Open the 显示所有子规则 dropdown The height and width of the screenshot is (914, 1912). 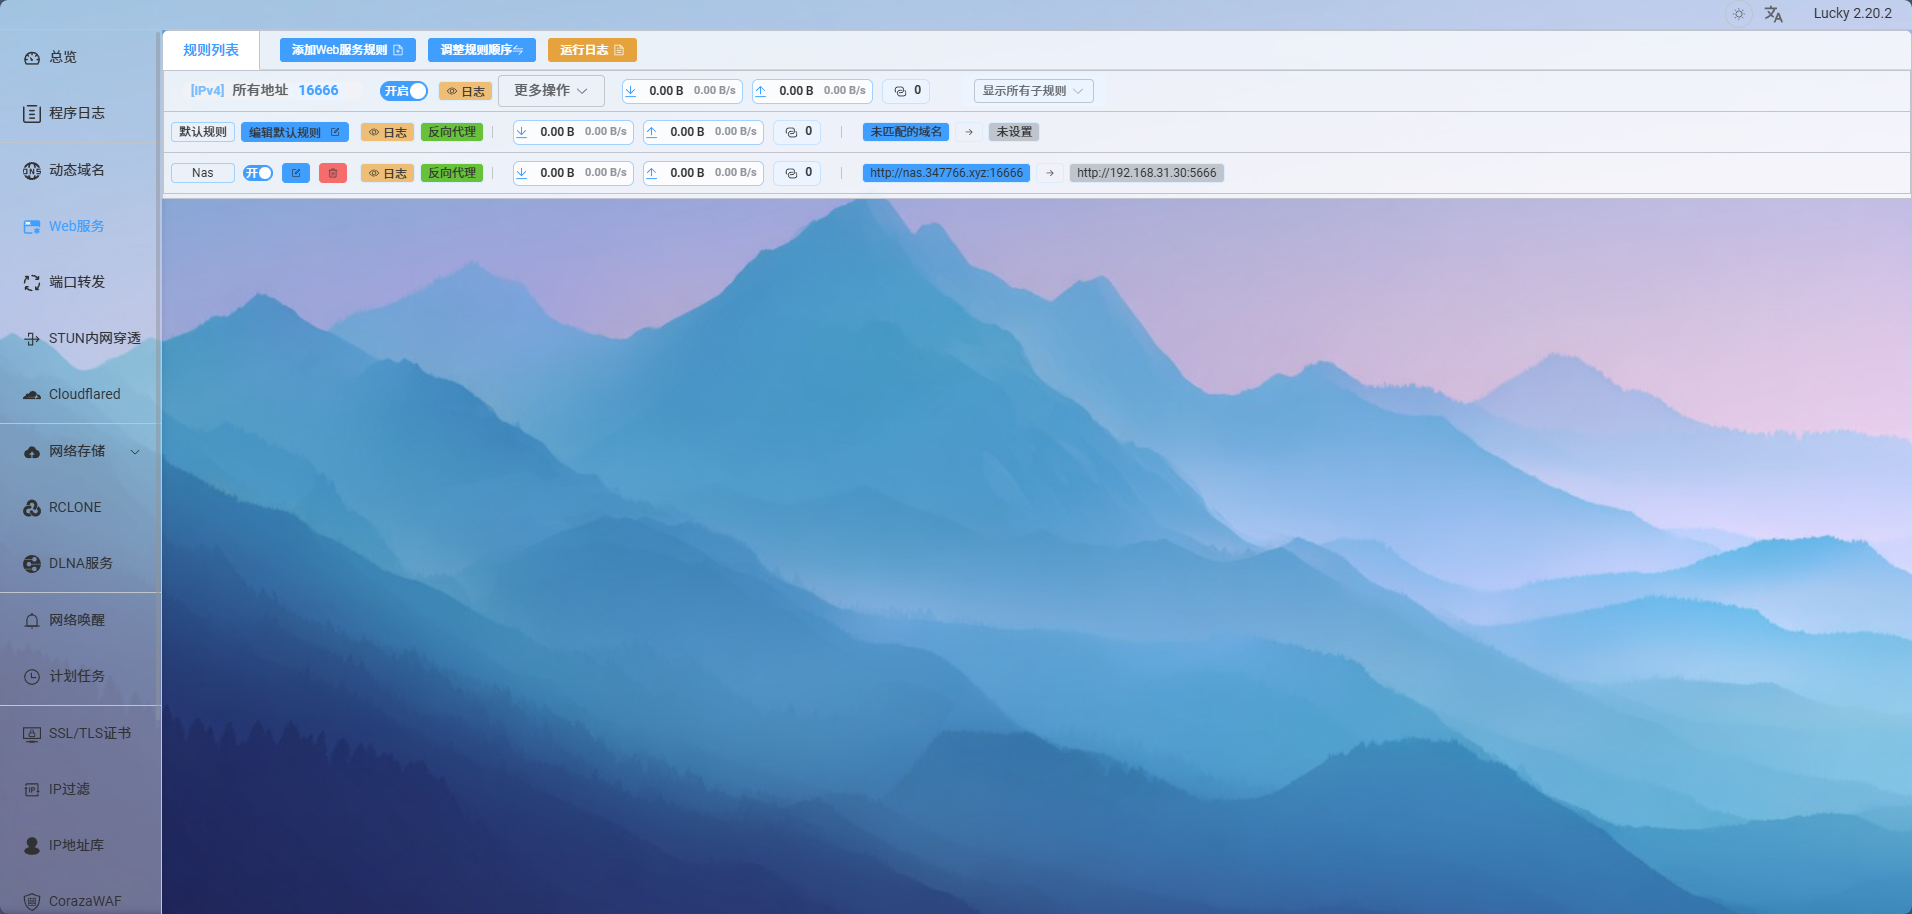tap(1033, 91)
